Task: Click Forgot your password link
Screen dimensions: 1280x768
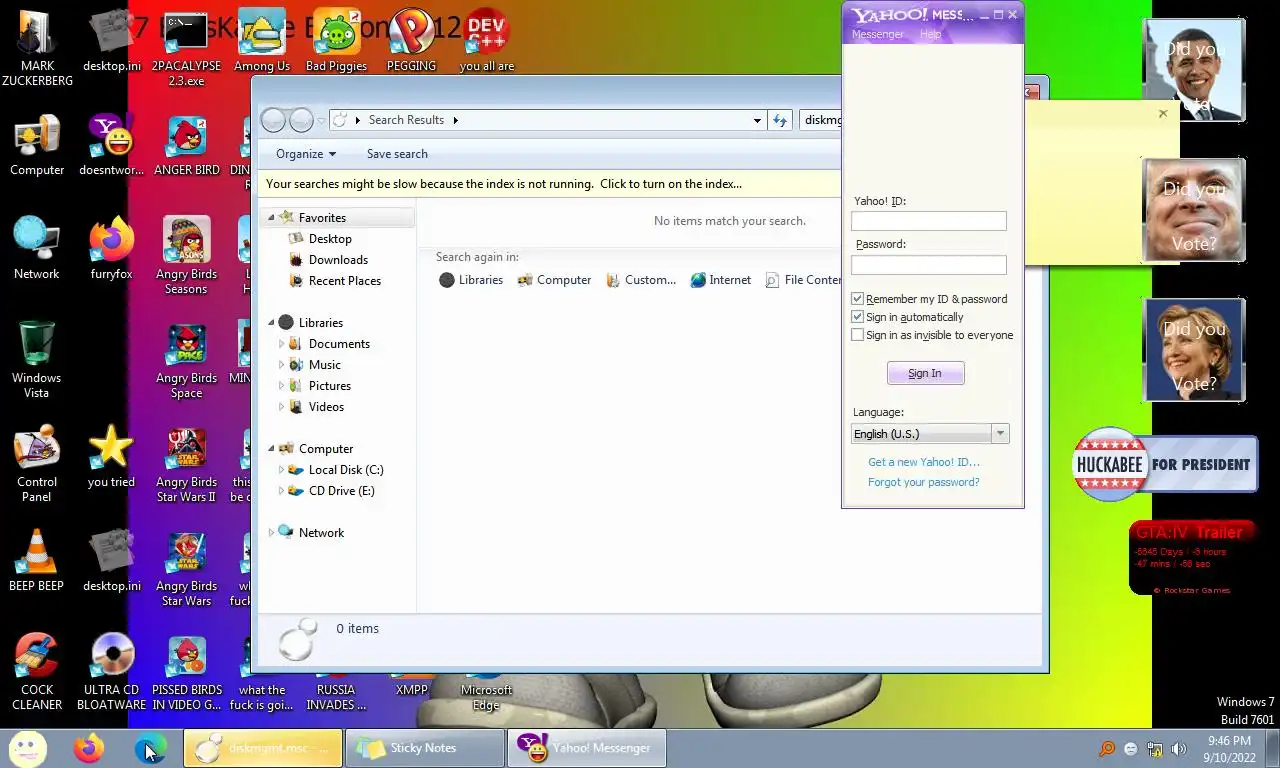Action: [x=924, y=482]
